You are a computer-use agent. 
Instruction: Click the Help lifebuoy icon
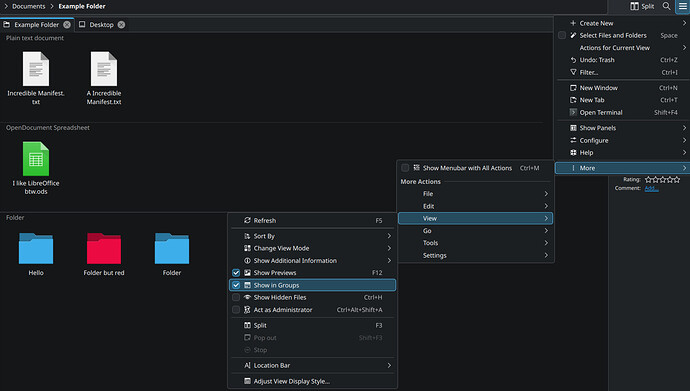point(573,153)
